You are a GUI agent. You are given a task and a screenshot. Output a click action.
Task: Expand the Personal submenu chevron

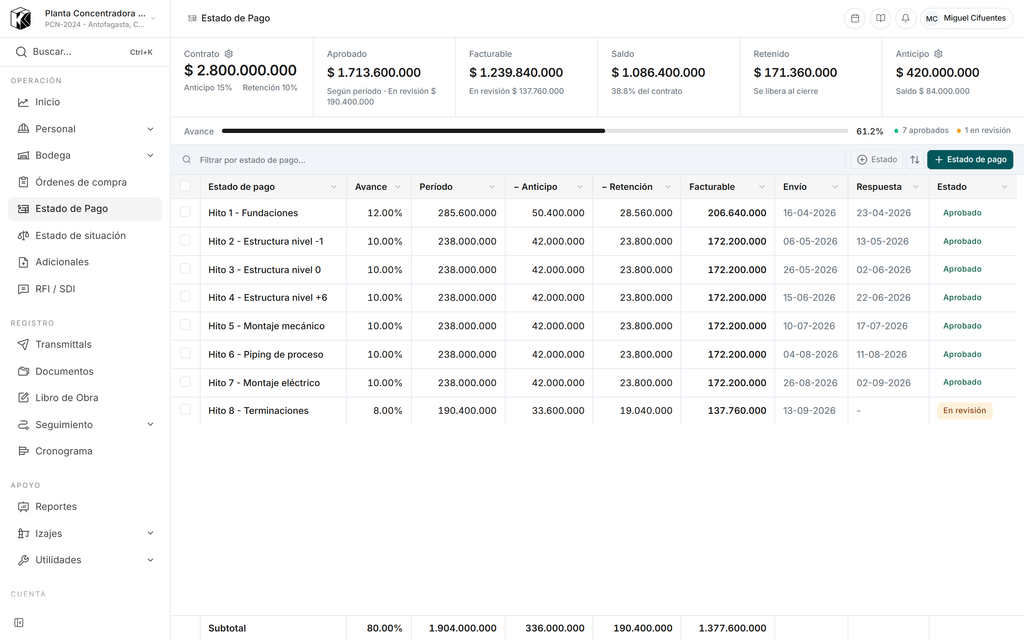coord(150,129)
